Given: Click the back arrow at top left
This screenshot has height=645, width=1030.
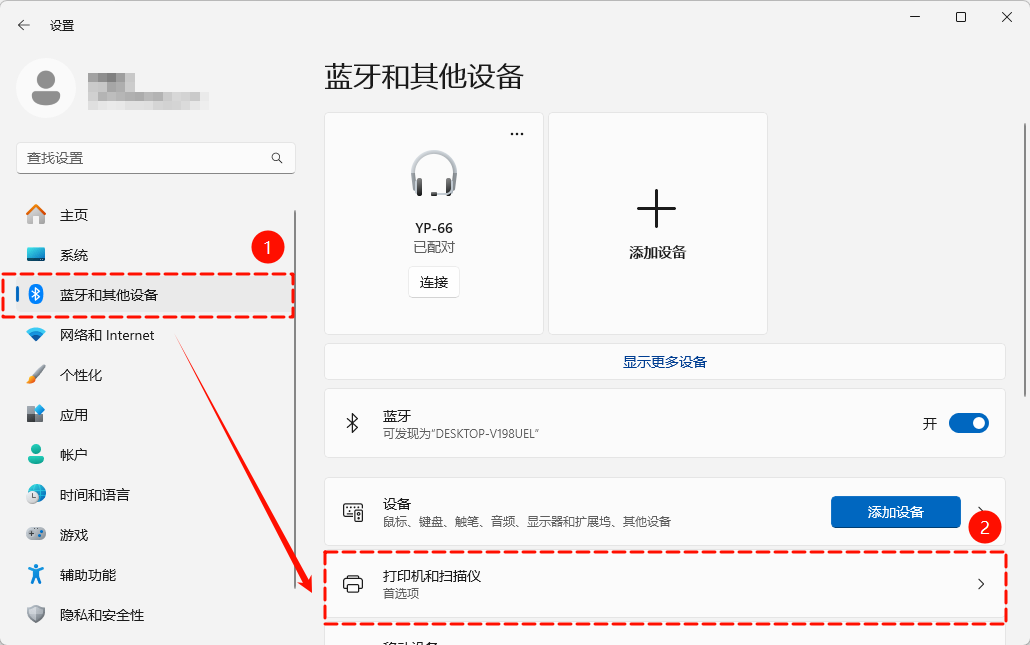Looking at the screenshot, I should tap(22, 24).
